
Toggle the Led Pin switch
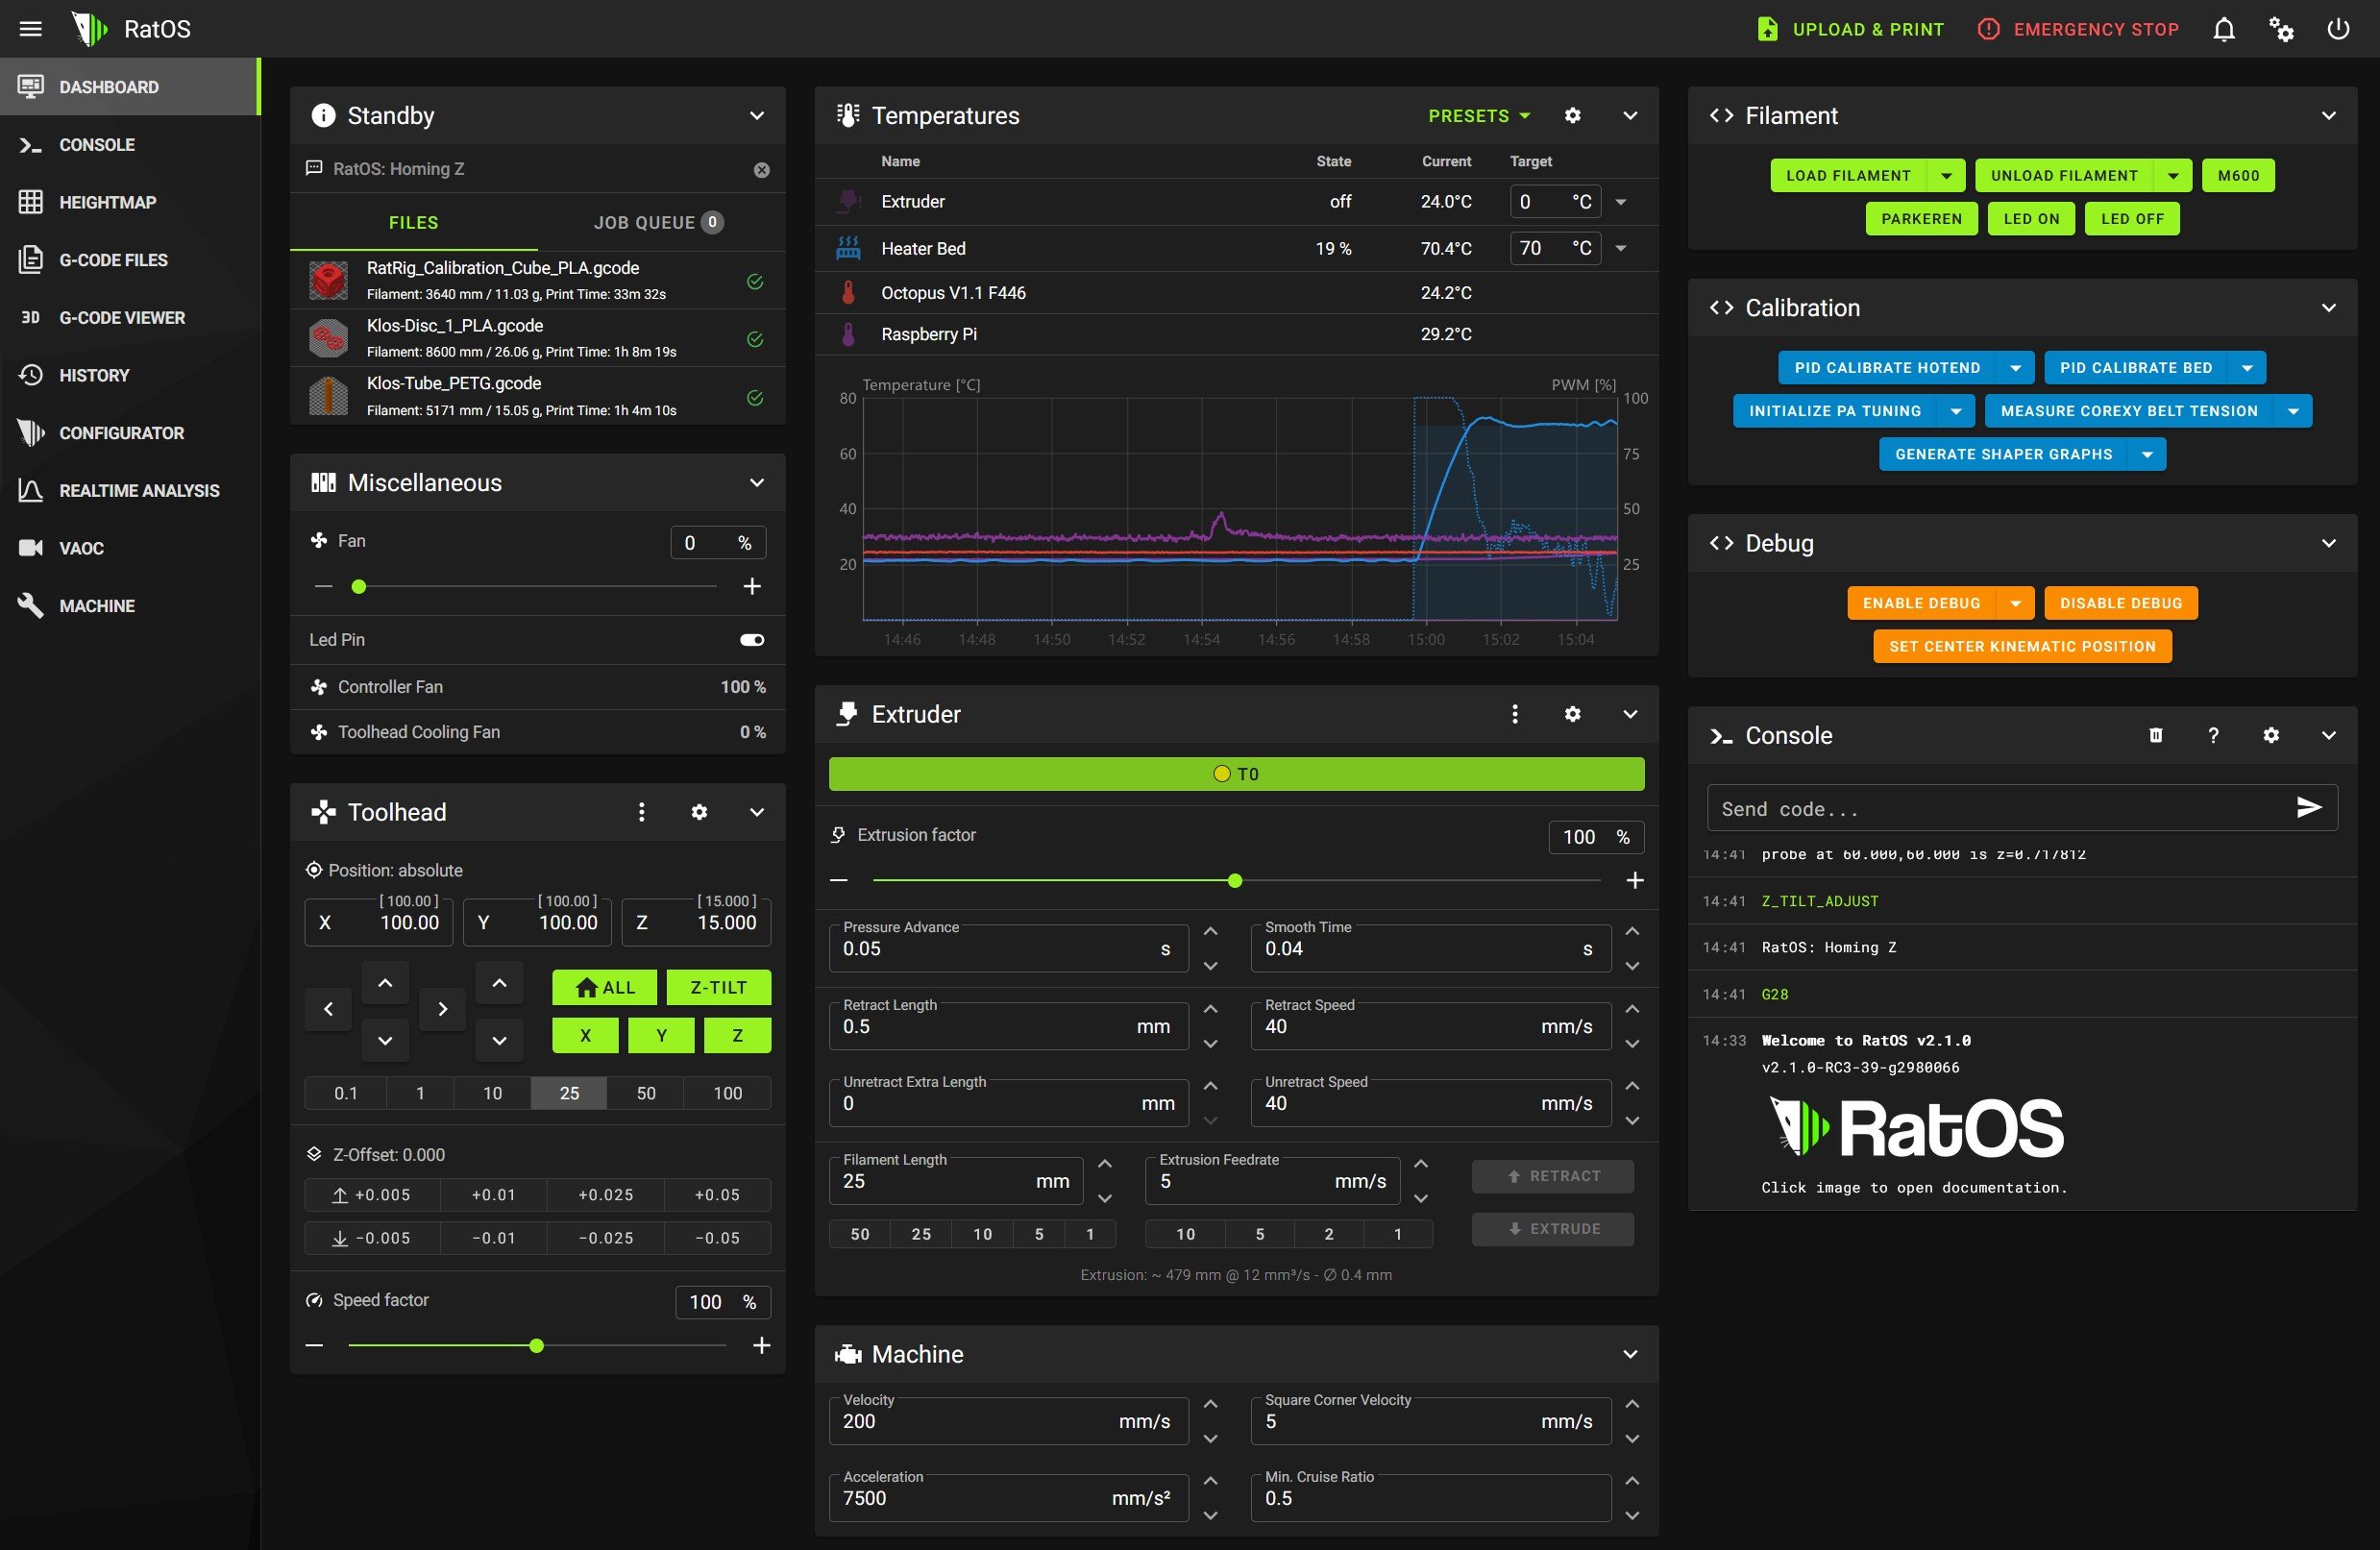(x=752, y=640)
